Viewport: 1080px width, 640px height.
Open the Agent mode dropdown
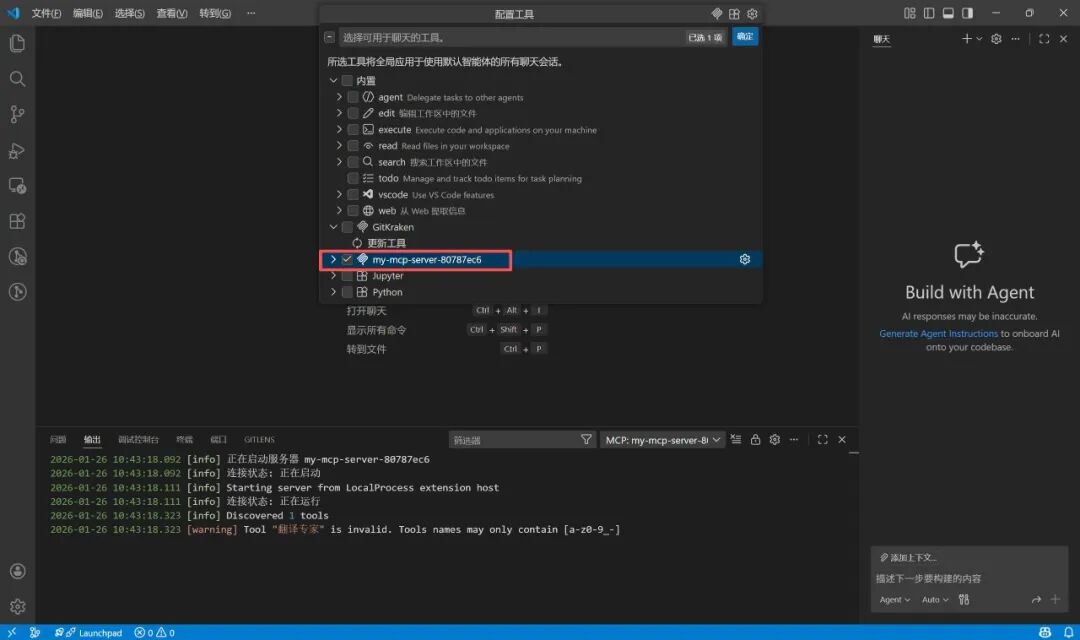[895, 600]
